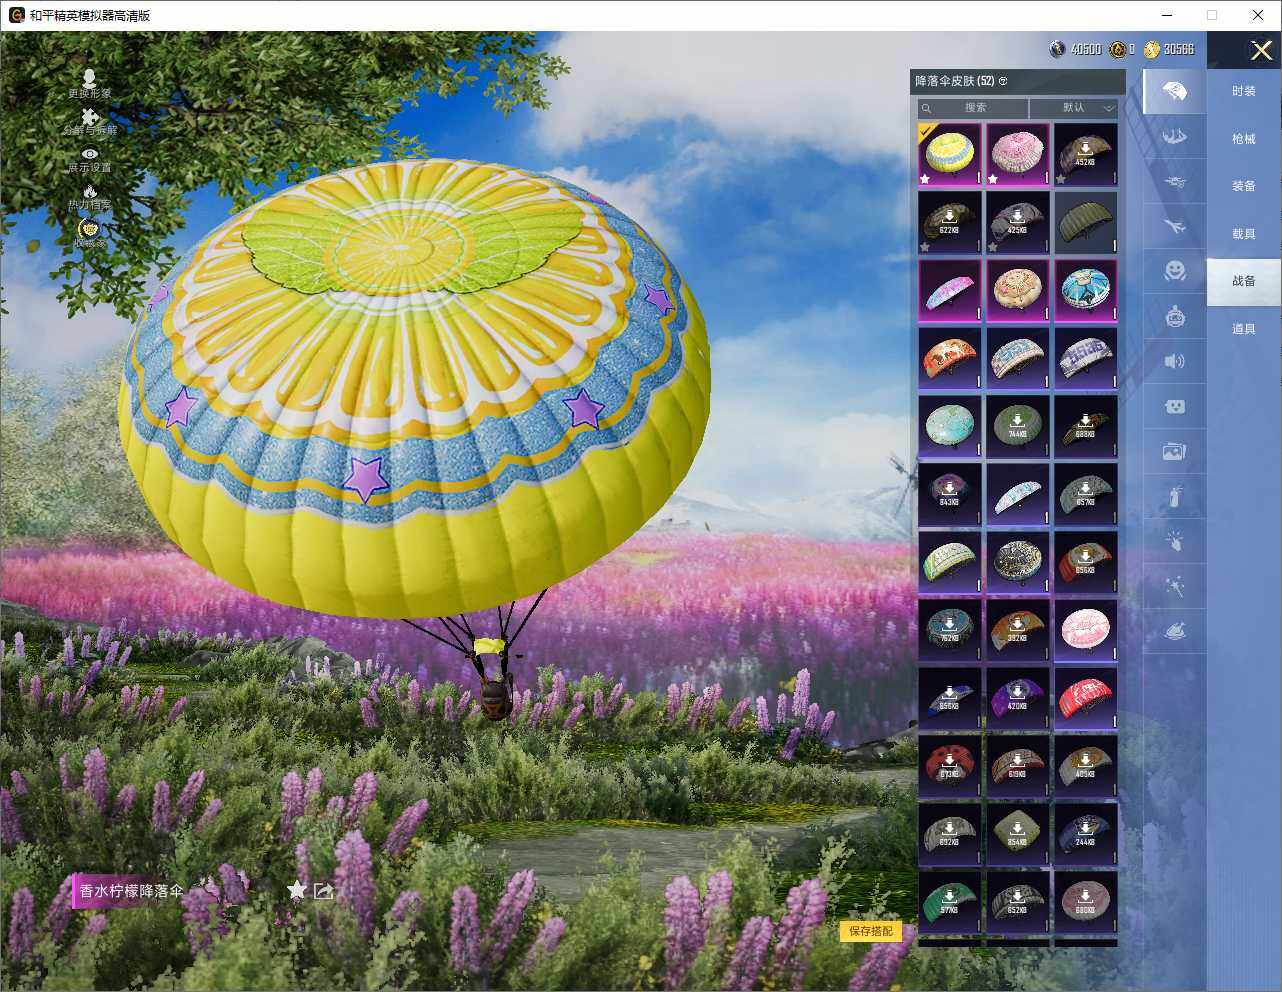Open 分解与拆解 puzzle icon
Screen dimensions: 1282x992
90,118
